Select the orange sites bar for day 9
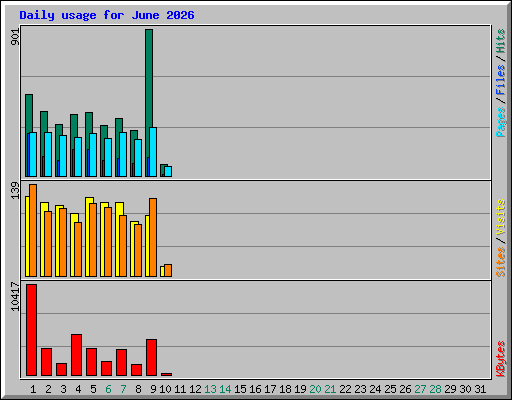The height and width of the screenshot is (400, 512). click(153, 237)
